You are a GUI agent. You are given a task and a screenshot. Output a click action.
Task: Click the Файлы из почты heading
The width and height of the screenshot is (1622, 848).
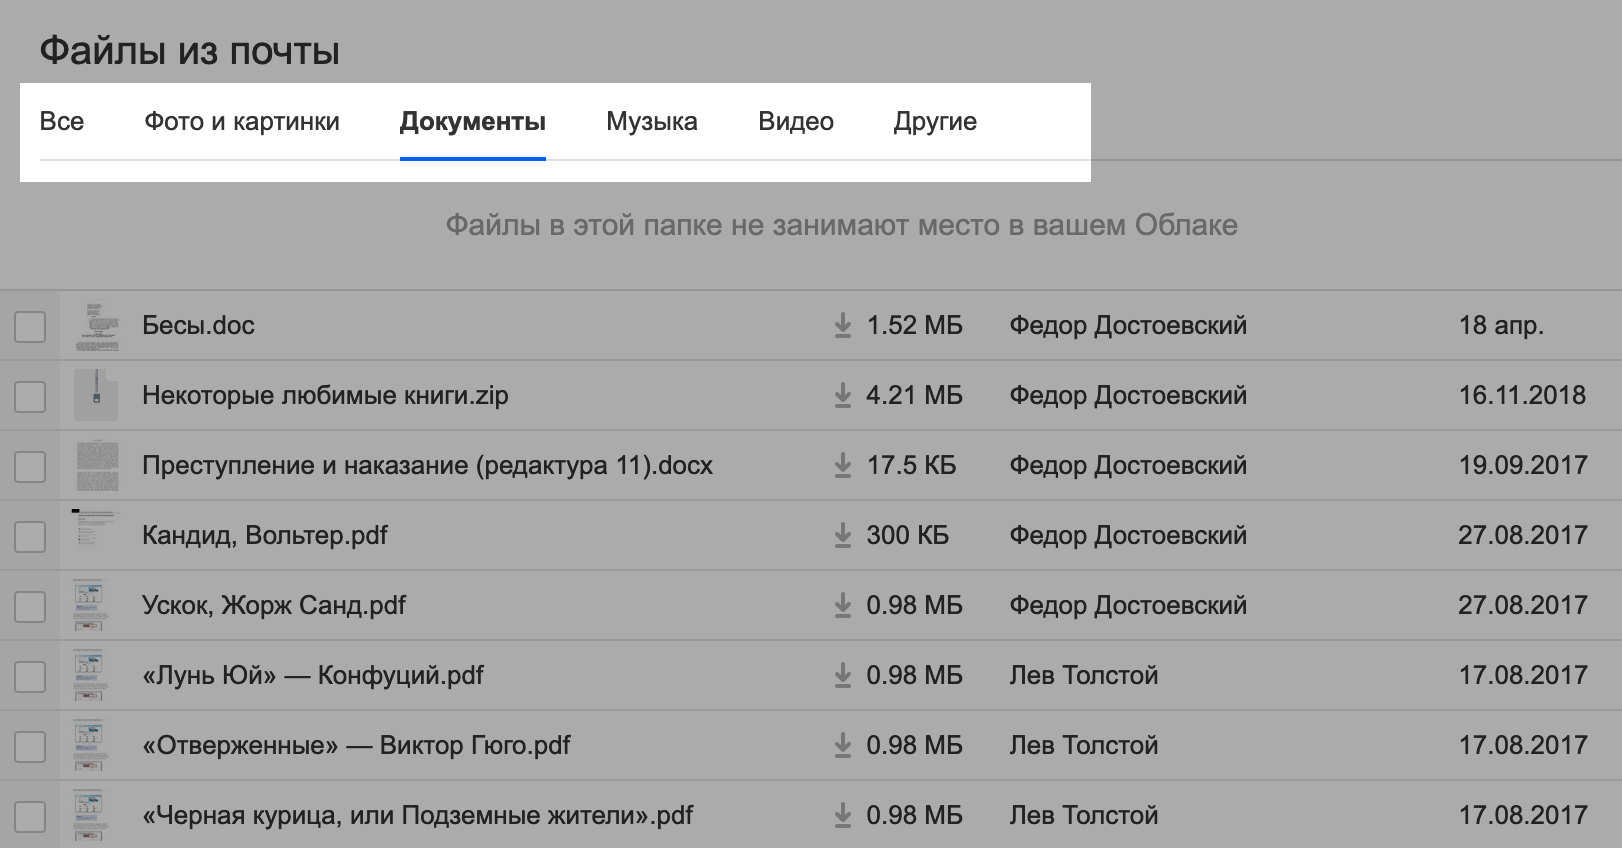[x=190, y=50]
